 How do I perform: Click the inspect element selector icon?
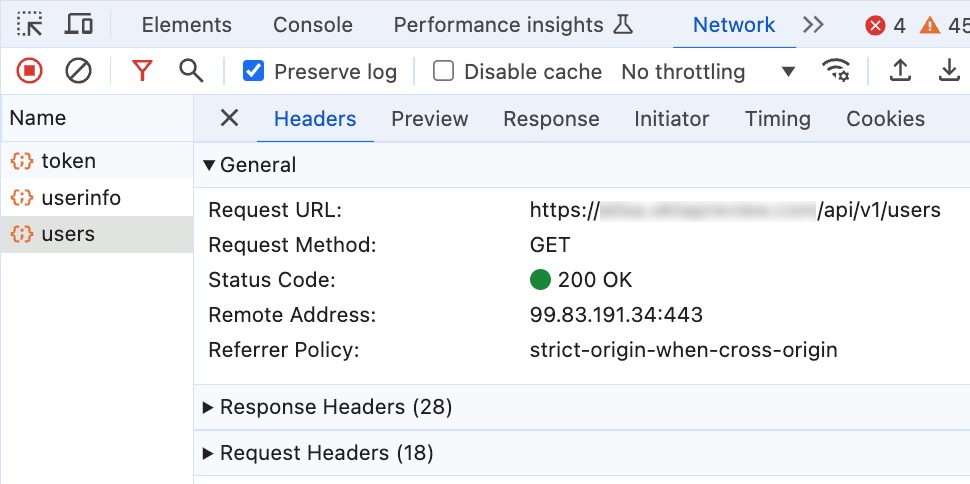click(x=30, y=25)
